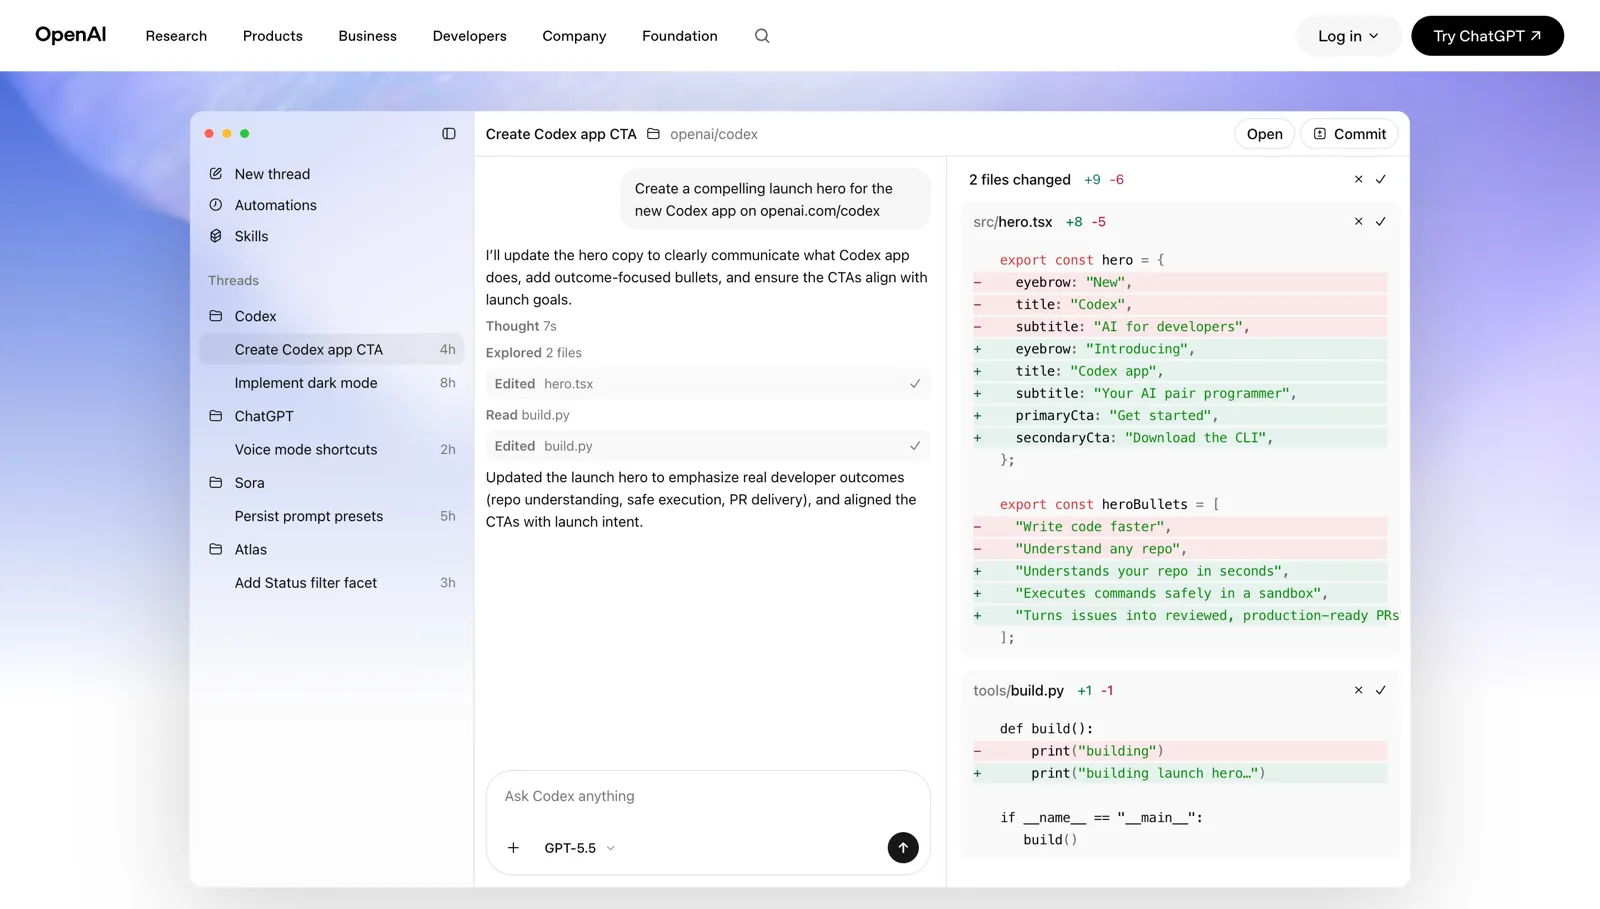The image size is (1600, 909).
Task: Open the Skills item
Action: point(331,236)
